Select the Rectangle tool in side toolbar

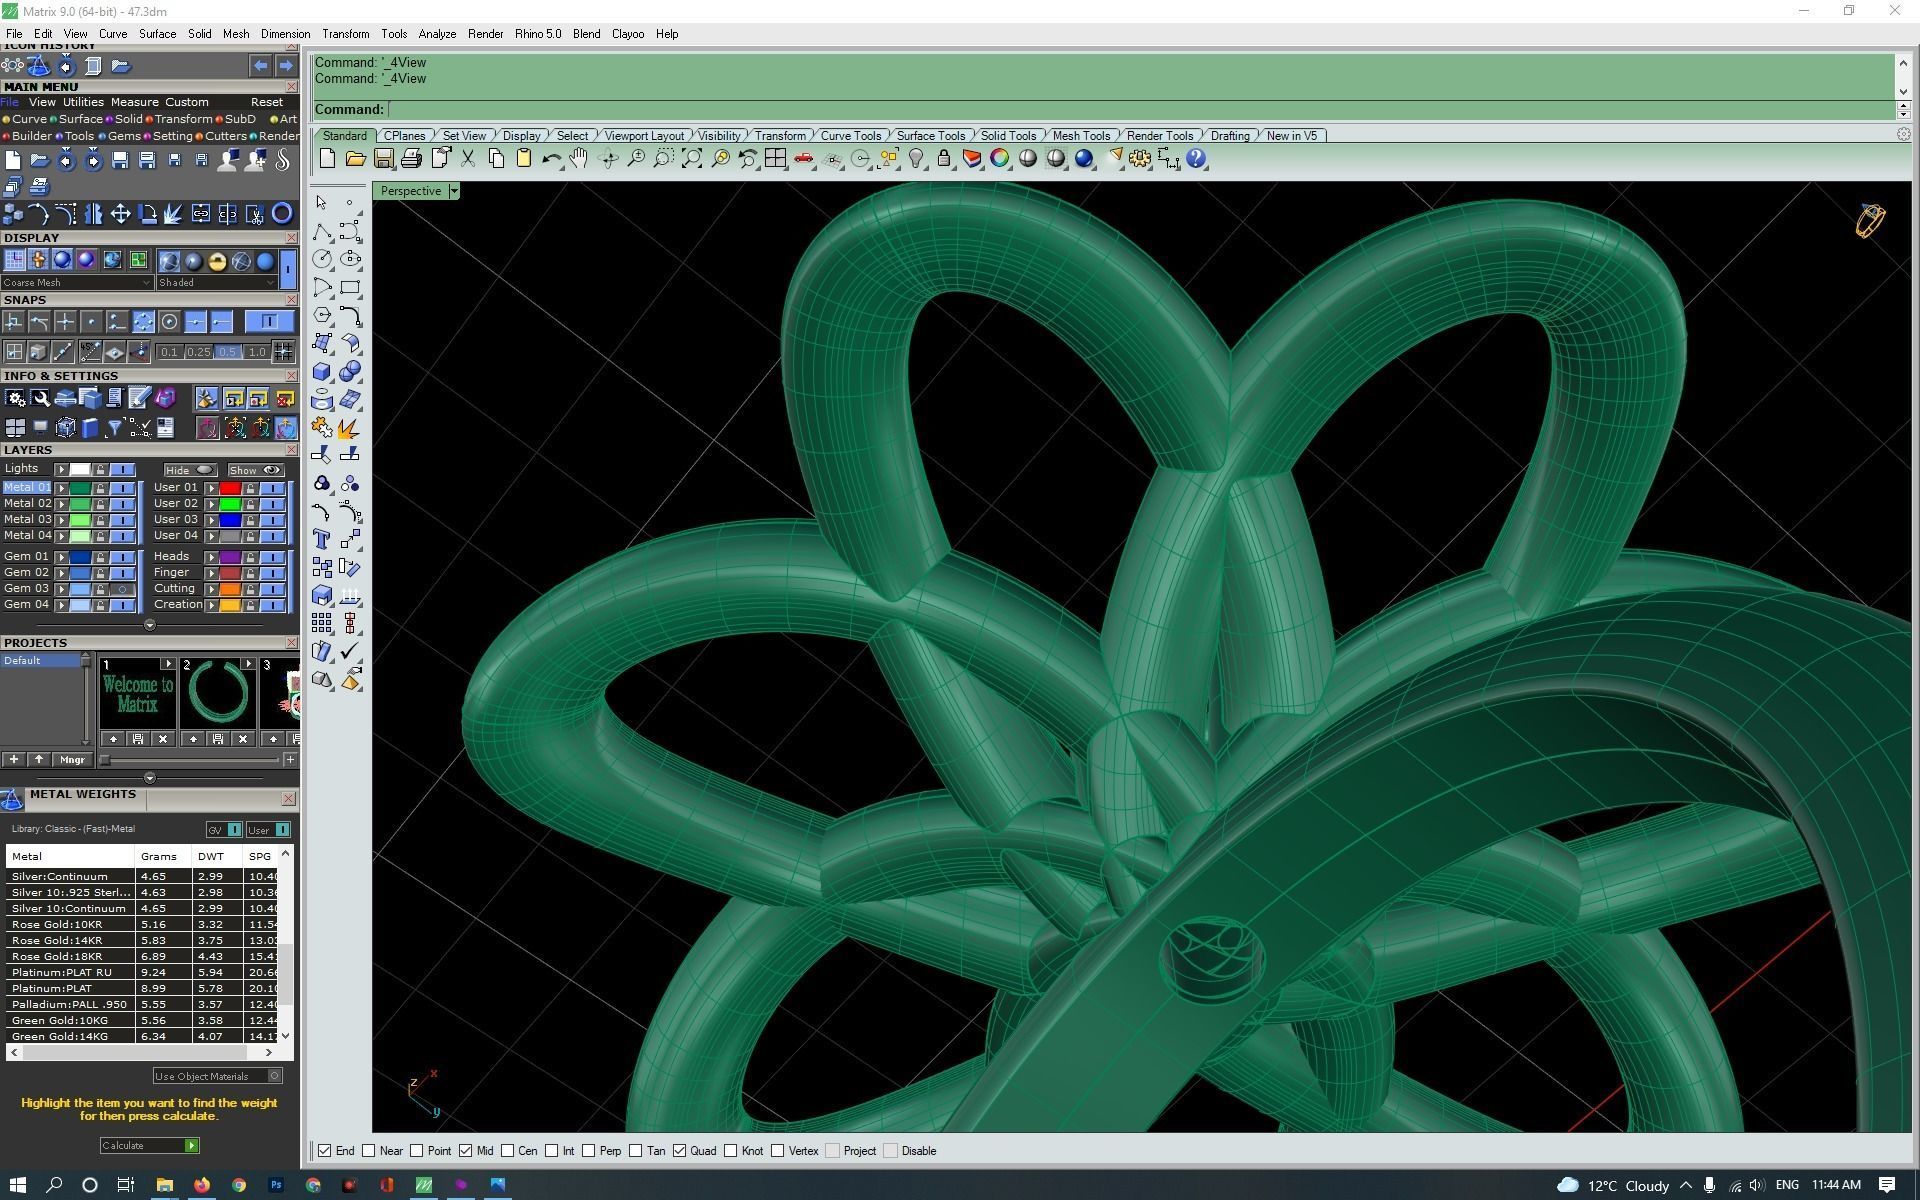coord(350,287)
